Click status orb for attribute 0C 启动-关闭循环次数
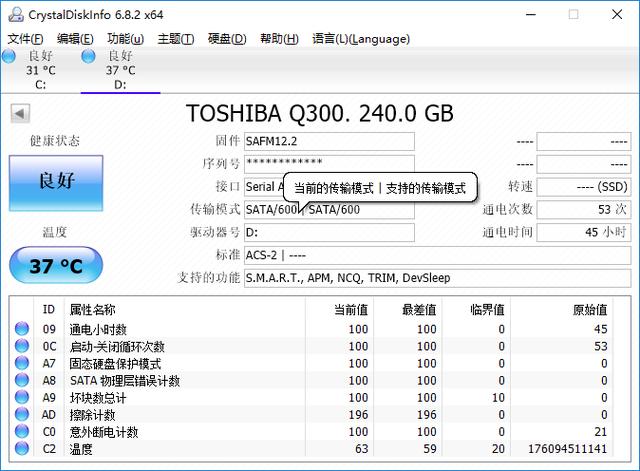The height and width of the screenshot is (471, 640). point(22,346)
